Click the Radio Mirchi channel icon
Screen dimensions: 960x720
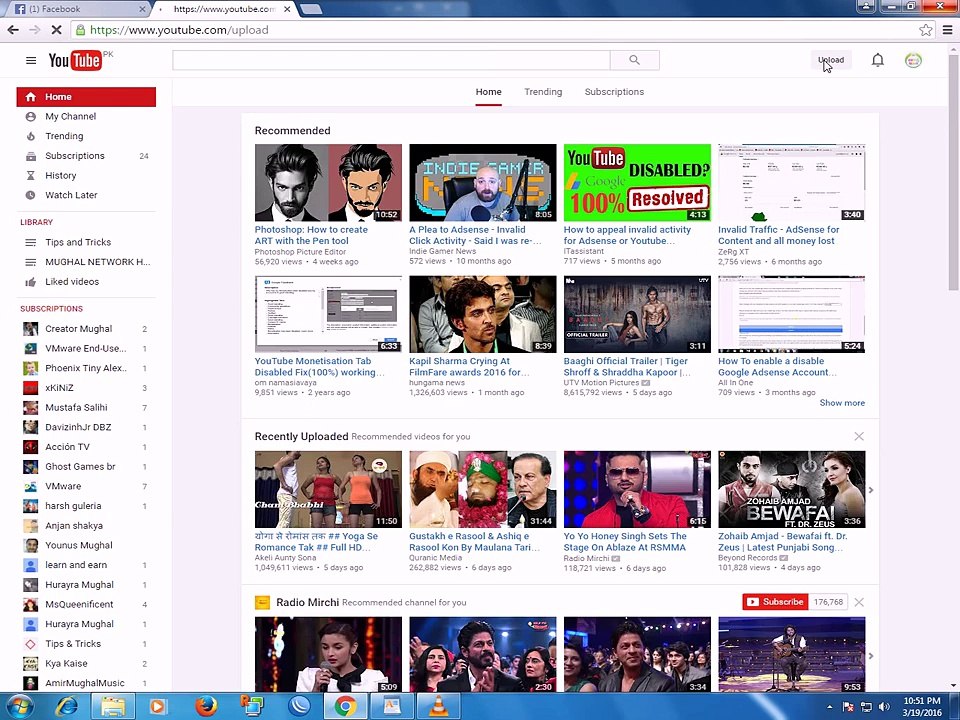pos(262,602)
